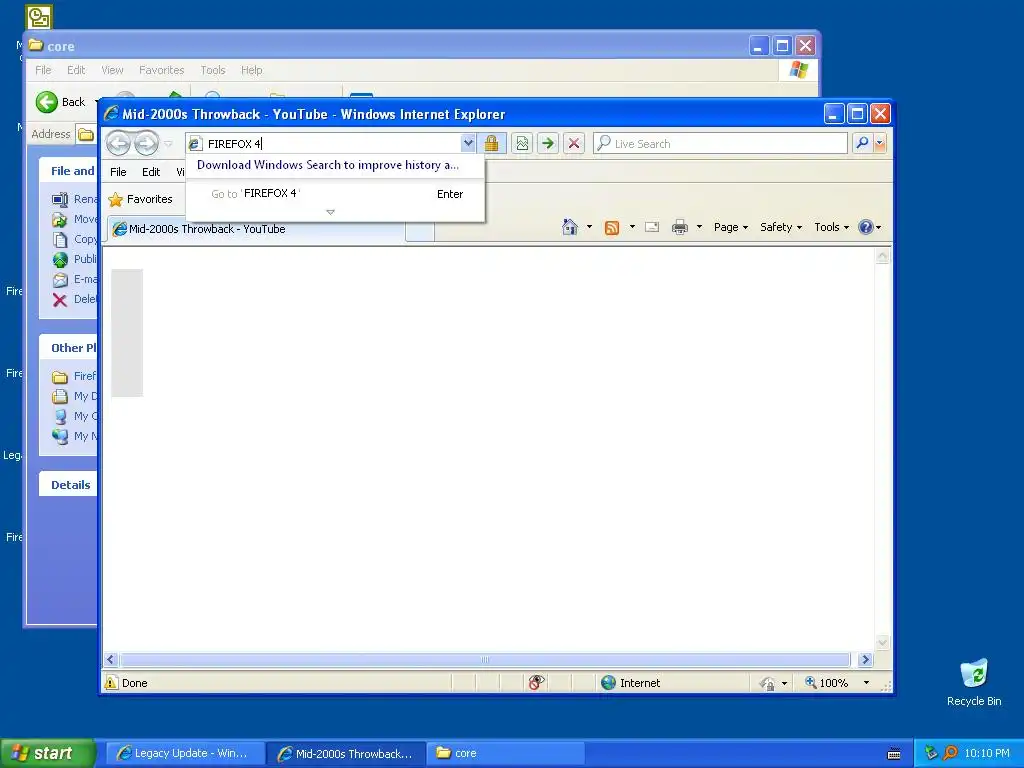The height and width of the screenshot is (768, 1024).
Task: Open the Home button dropdown arrow
Action: pyautogui.click(x=589, y=227)
